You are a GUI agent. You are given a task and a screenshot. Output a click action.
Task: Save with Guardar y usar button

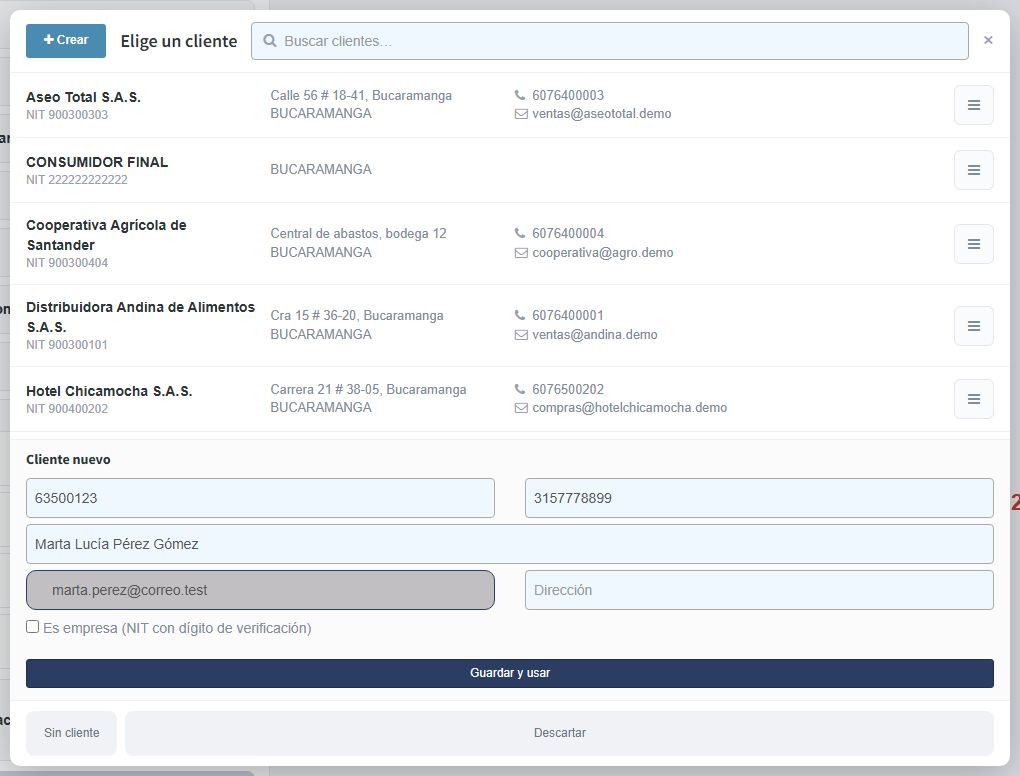pos(510,673)
